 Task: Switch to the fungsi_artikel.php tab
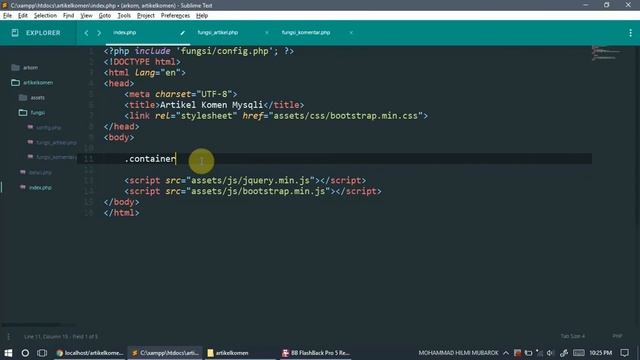point(218,33)
